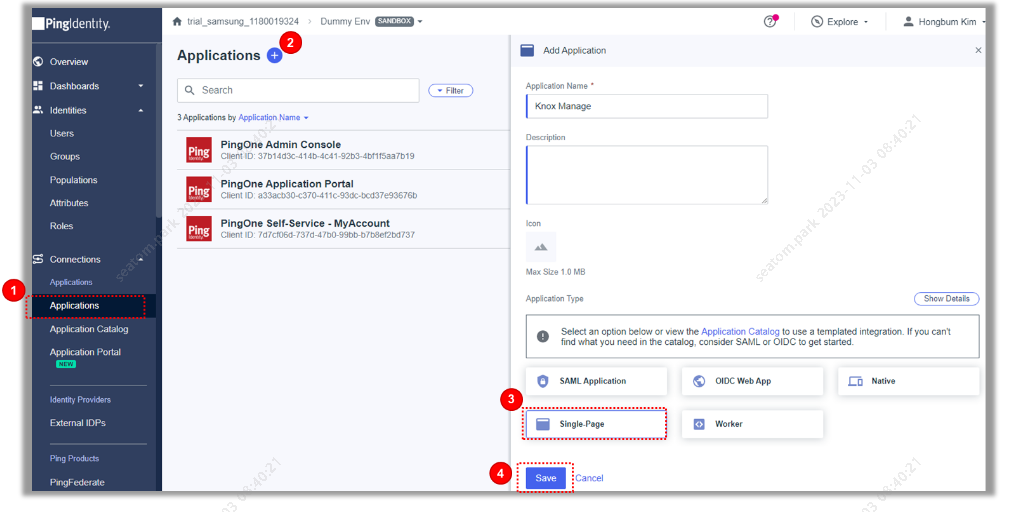Open Application Catalog in the sidebar
Viewport: 1009px width, 512px height.
89,329
